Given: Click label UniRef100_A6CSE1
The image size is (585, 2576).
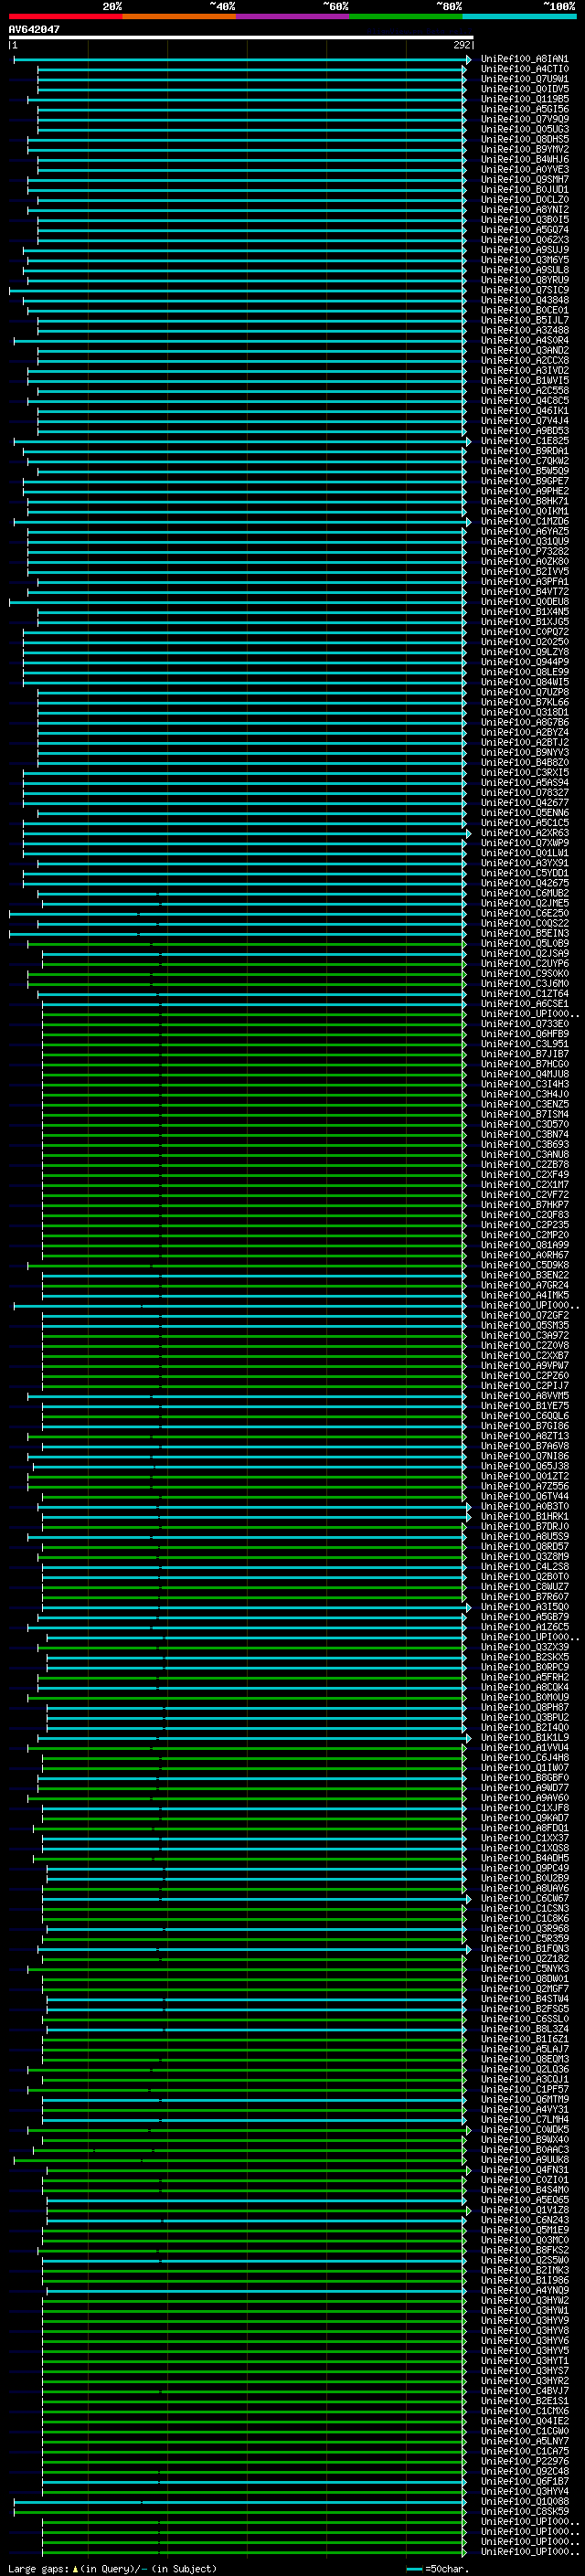Looking at the screenshot, I should click(x=524, y=1004).
